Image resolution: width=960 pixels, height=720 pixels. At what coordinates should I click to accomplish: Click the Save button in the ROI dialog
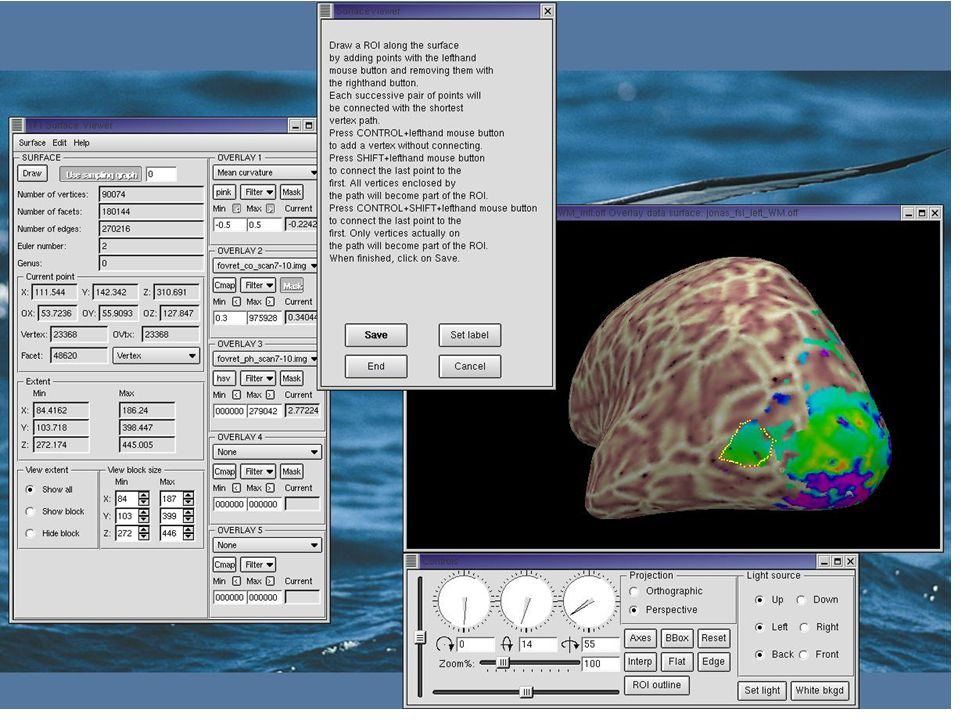(376, 335)
